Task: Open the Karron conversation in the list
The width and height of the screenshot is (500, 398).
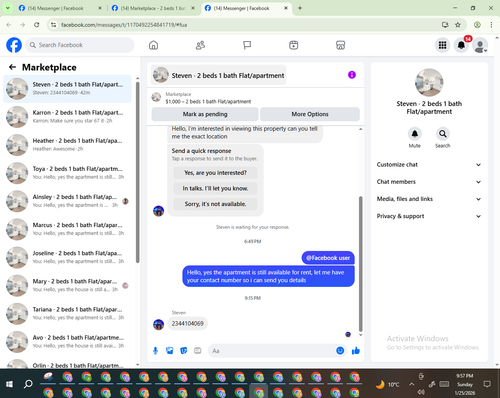Action: pos(67,117)
